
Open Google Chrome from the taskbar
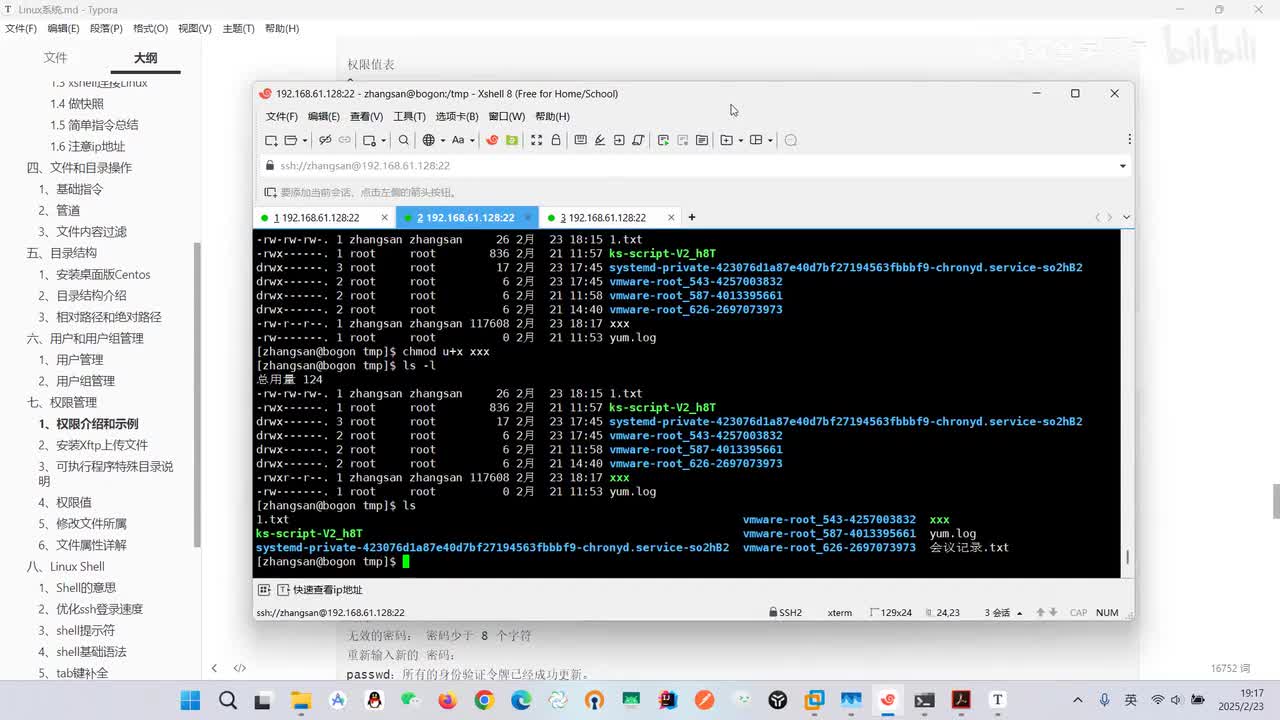(x=484, y=700)
